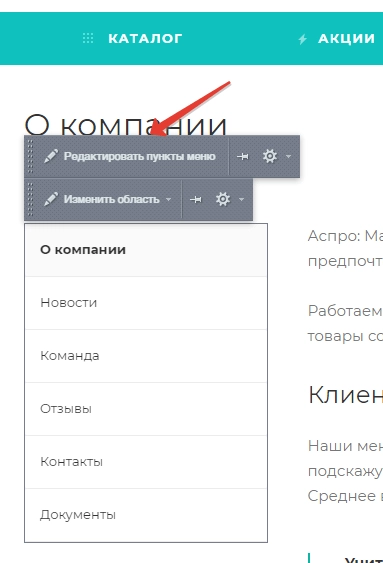Open Контакты in side menu
Screen dimensions: 383x563
146,462
